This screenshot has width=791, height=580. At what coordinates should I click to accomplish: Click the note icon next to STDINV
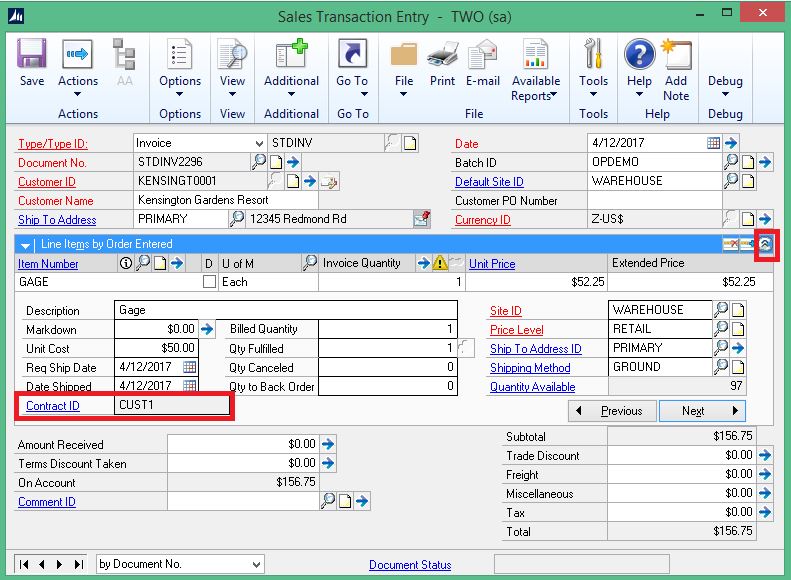(410, 144)
